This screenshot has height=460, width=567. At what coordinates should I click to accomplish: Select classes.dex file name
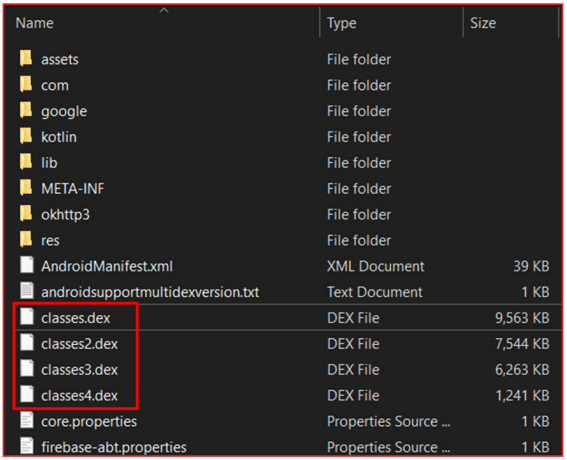pyautogui.click(x=76, y=318)
